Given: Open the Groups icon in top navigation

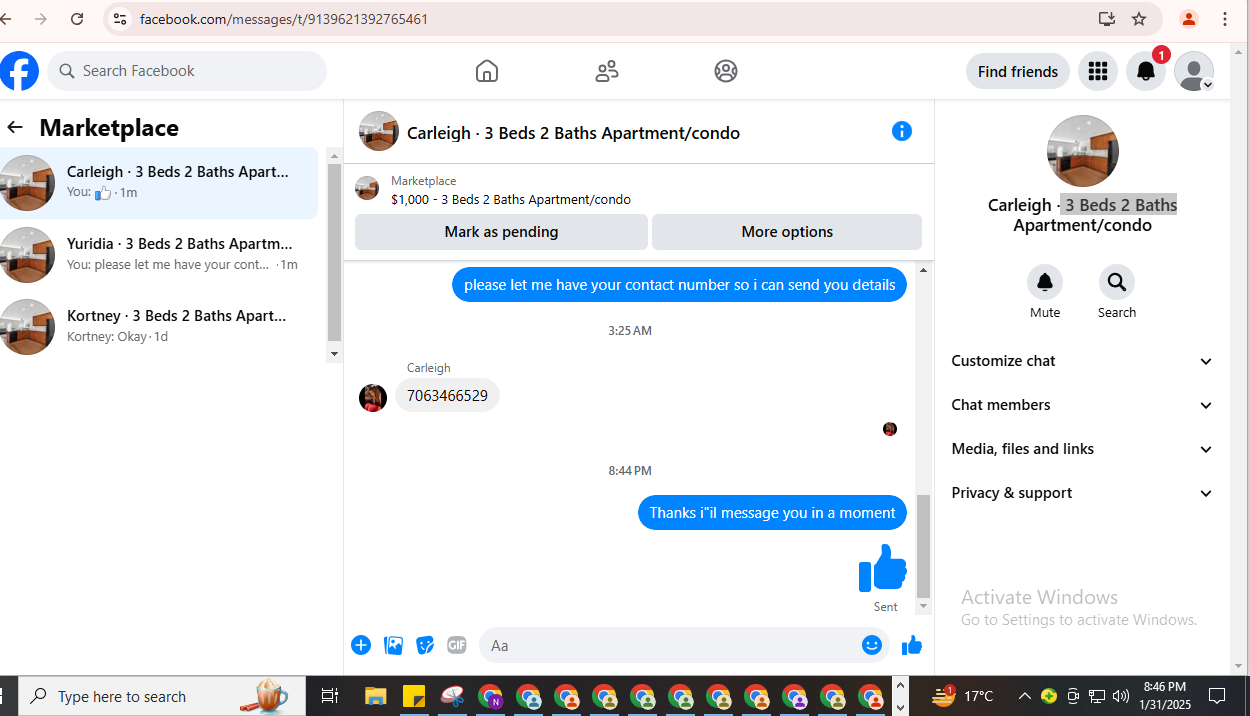Looking at the screenshot, I should [x=726, y=71].
